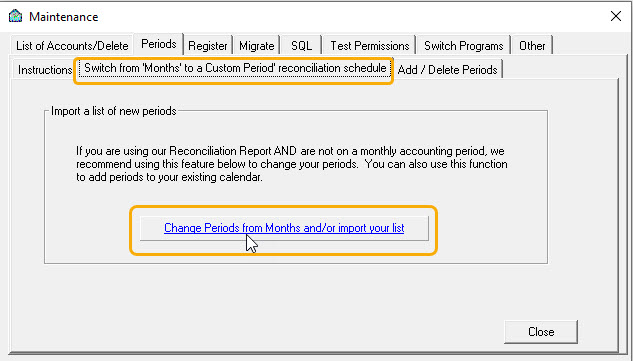Screen dimensions: 633x361
Task: Click the Maintenance title bar text
Action: click(63, 17)
